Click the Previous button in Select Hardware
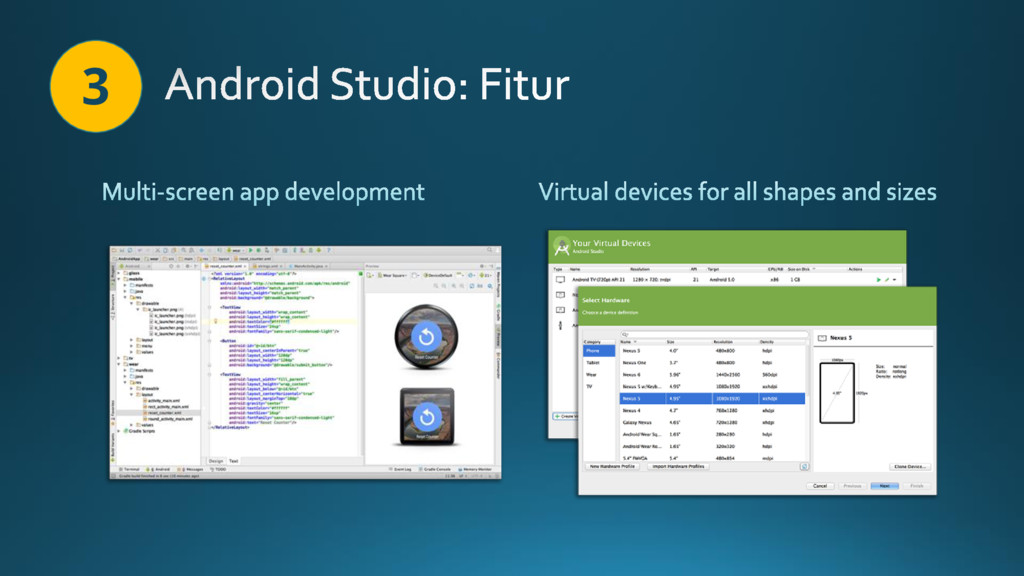The width and height of the screenshot is (1024, 576). 852,486
